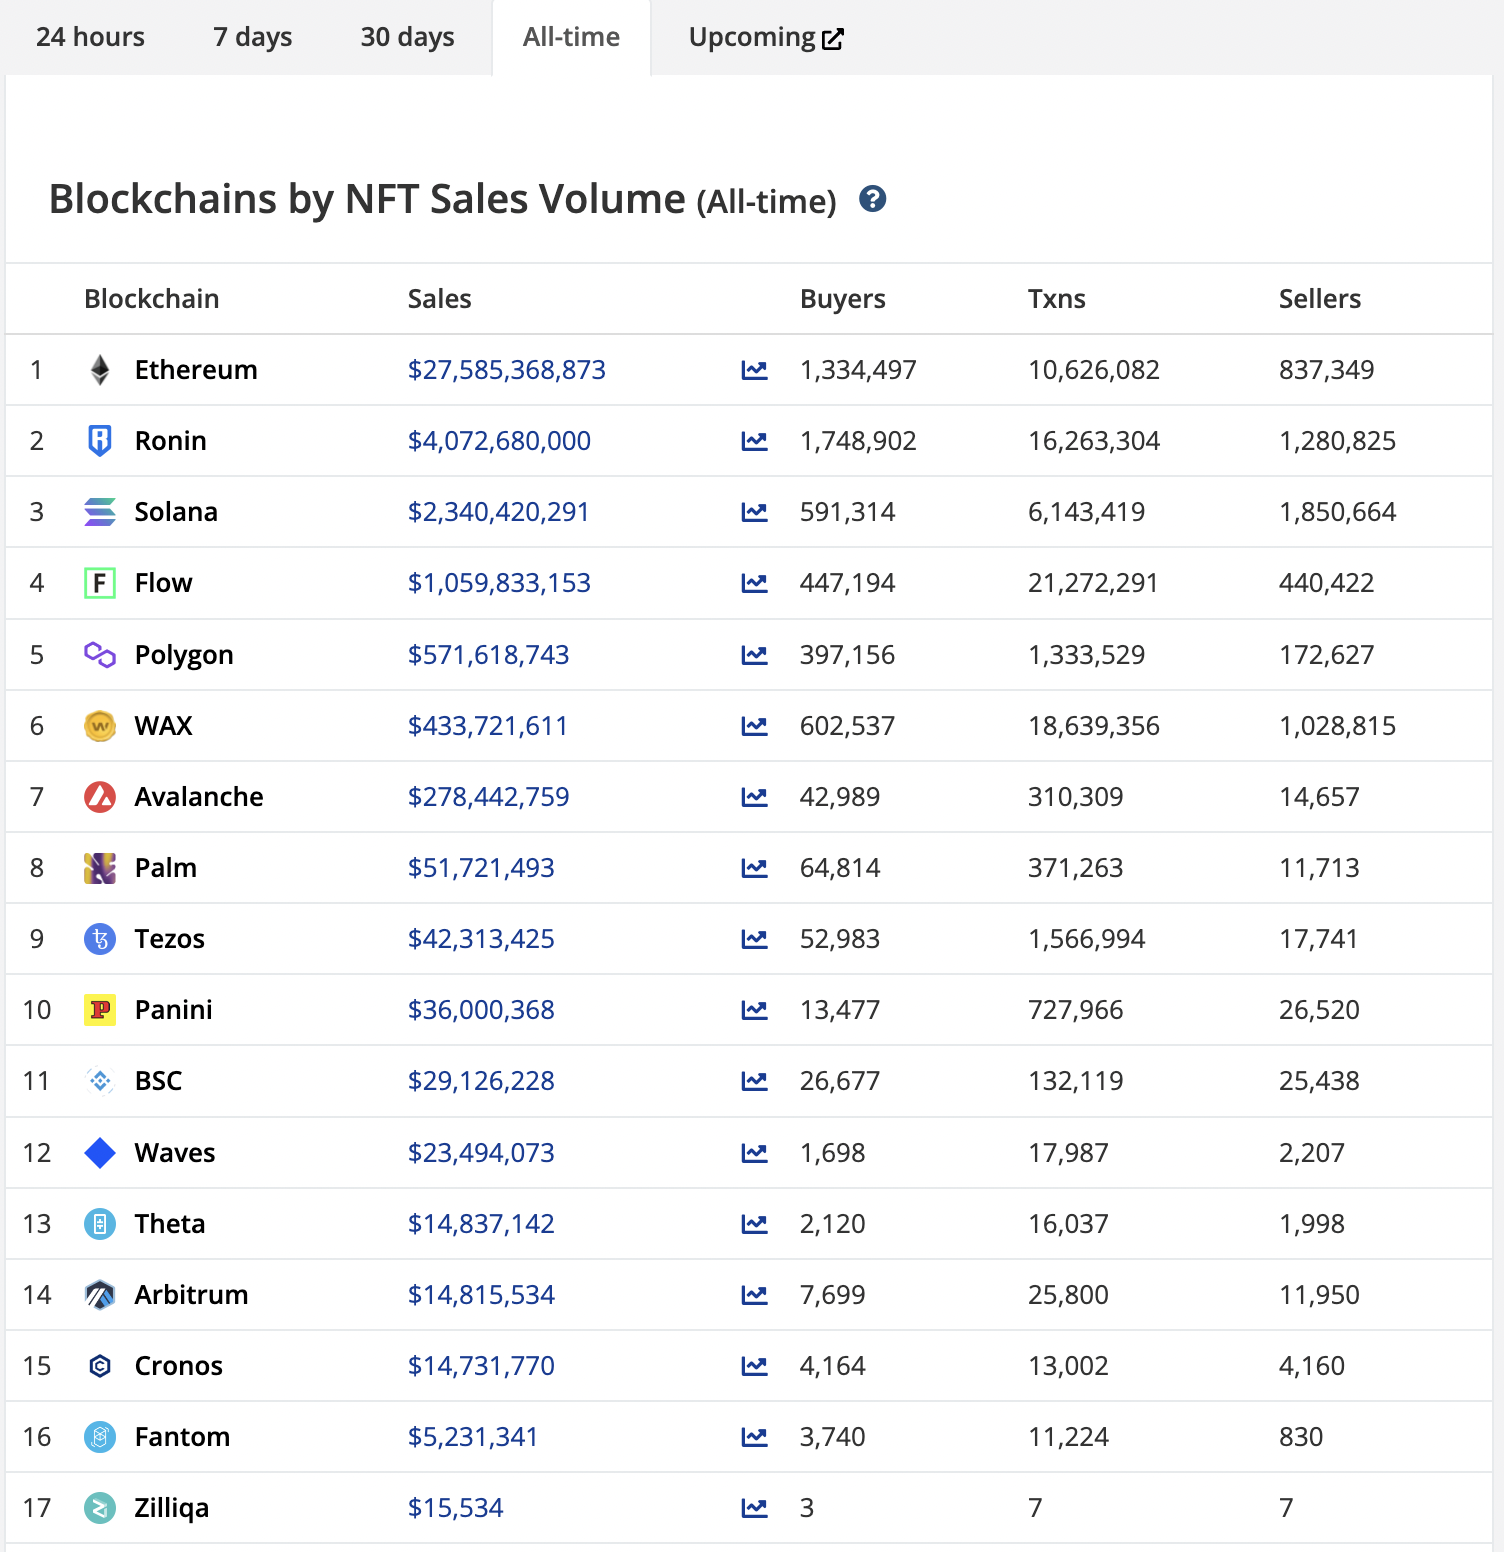
Task: Click the Txns column header
Action: click(1057, 299)
